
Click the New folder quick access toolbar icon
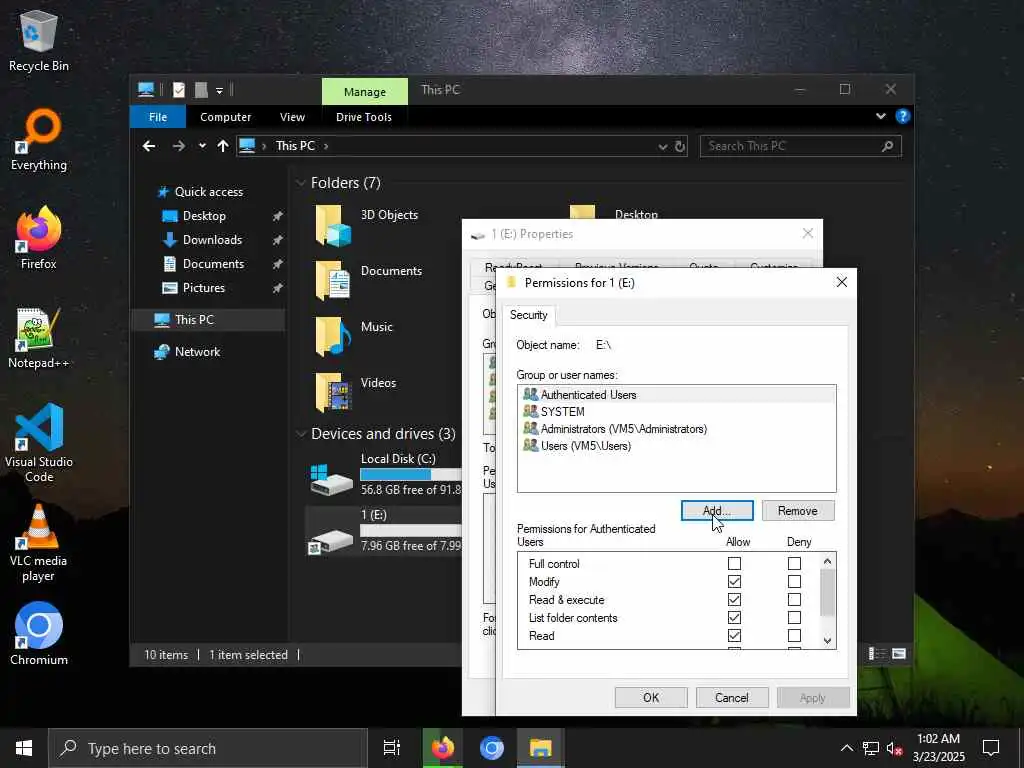201,90
